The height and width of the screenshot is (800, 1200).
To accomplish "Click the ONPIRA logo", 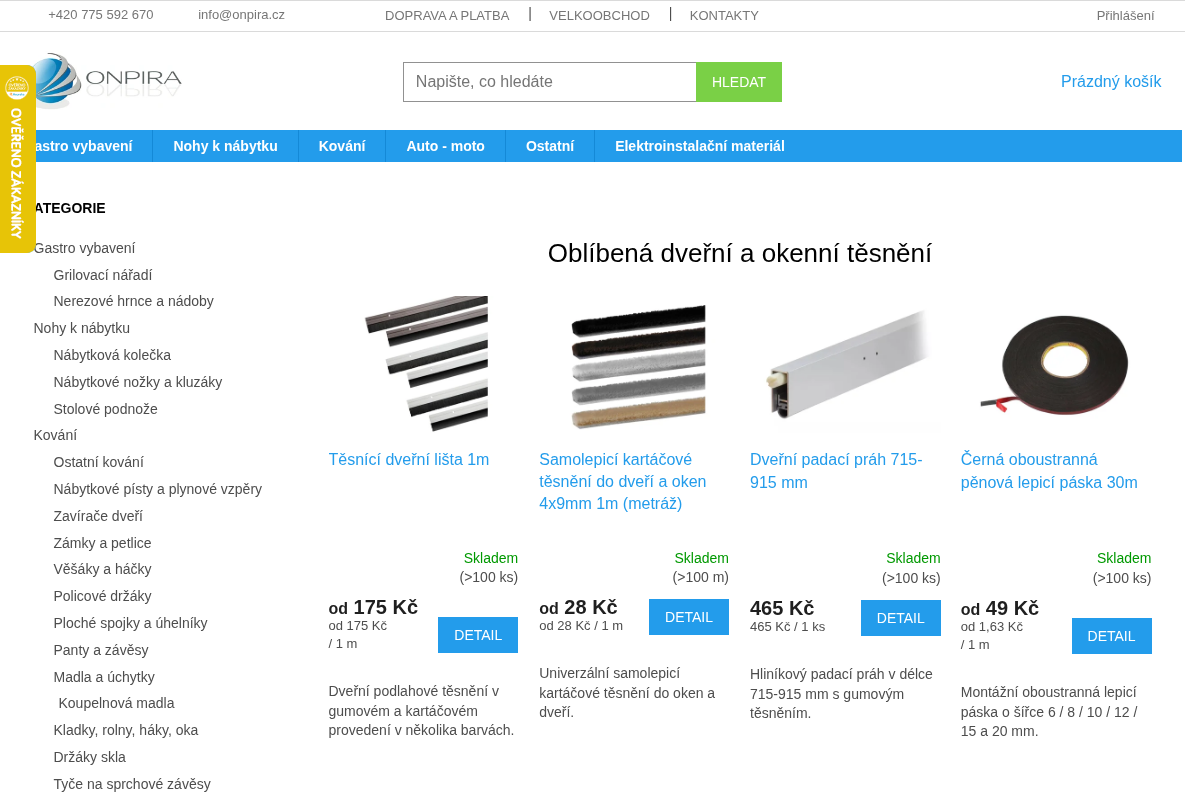I will click(107, 80).
